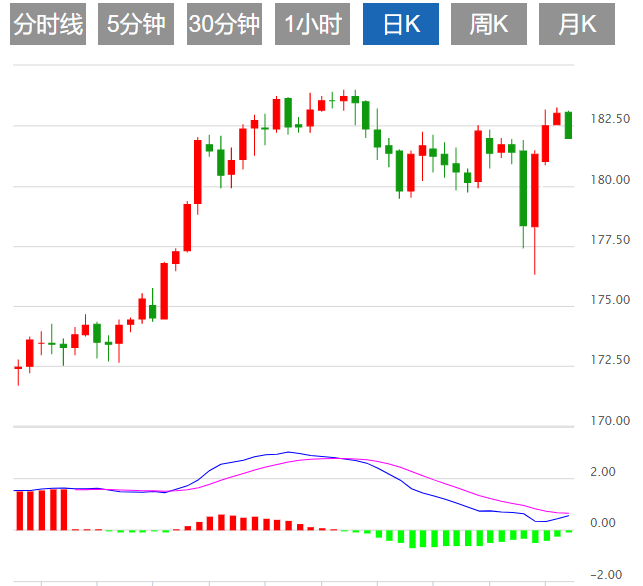Select the 5分钟 interval tab

coord(136,24)
